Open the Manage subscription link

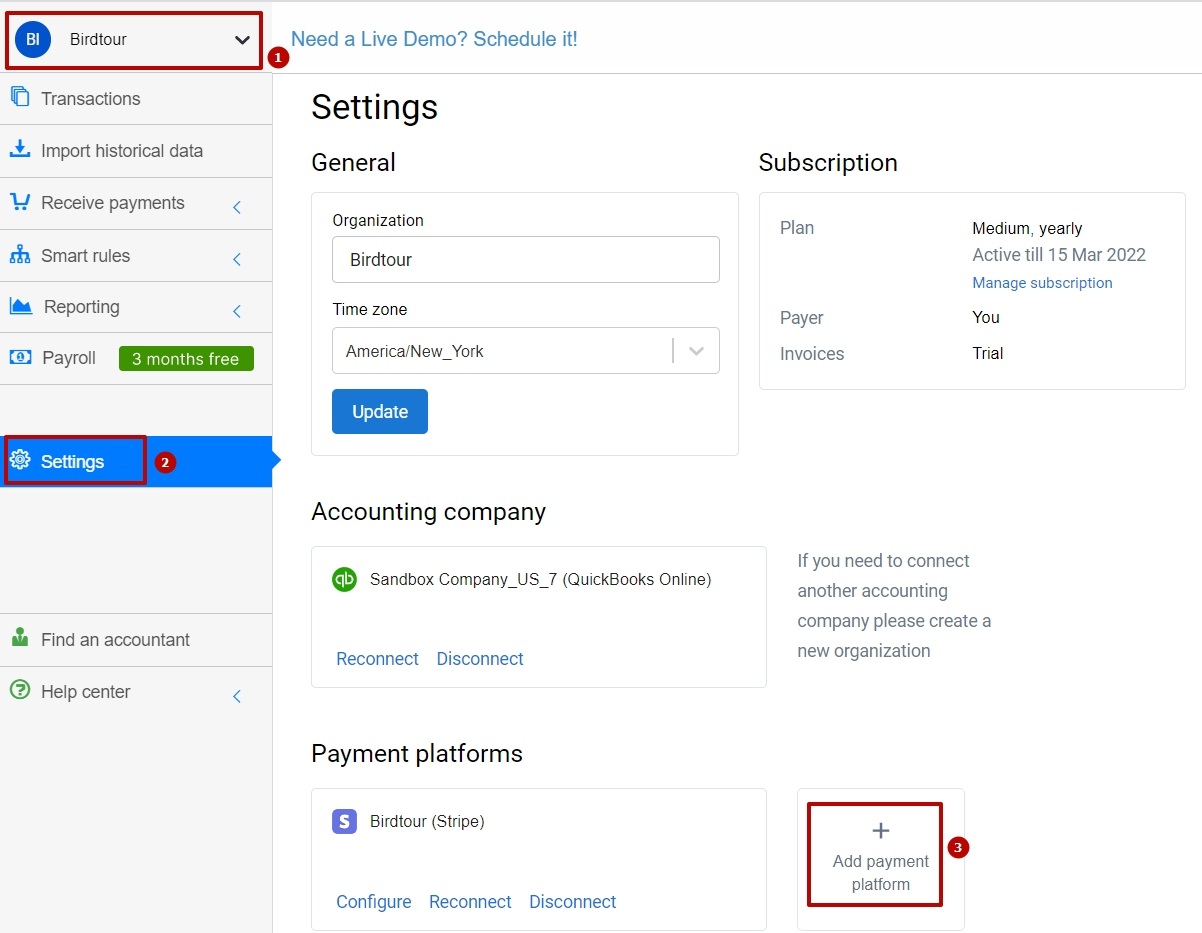coord(1042,283)
